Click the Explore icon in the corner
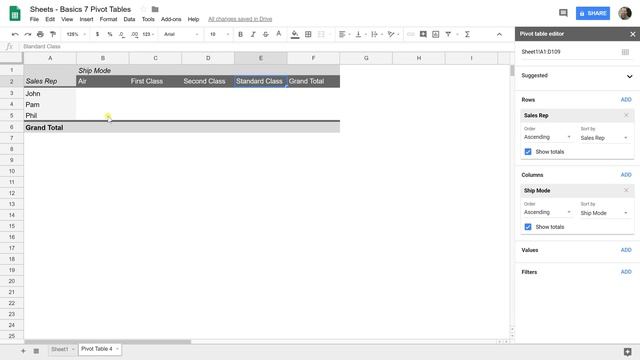The image size is (640, 360). click(x=628, y=351)
